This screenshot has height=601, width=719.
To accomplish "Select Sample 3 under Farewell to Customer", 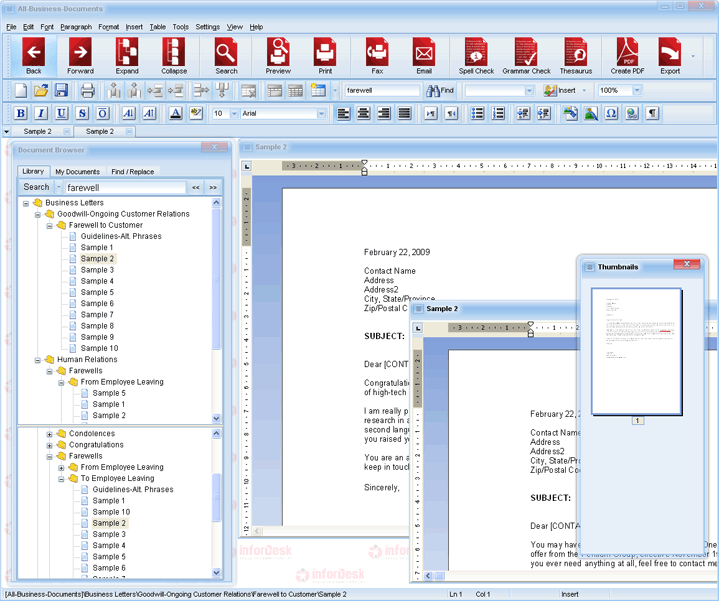I will (x=97, y=270).
